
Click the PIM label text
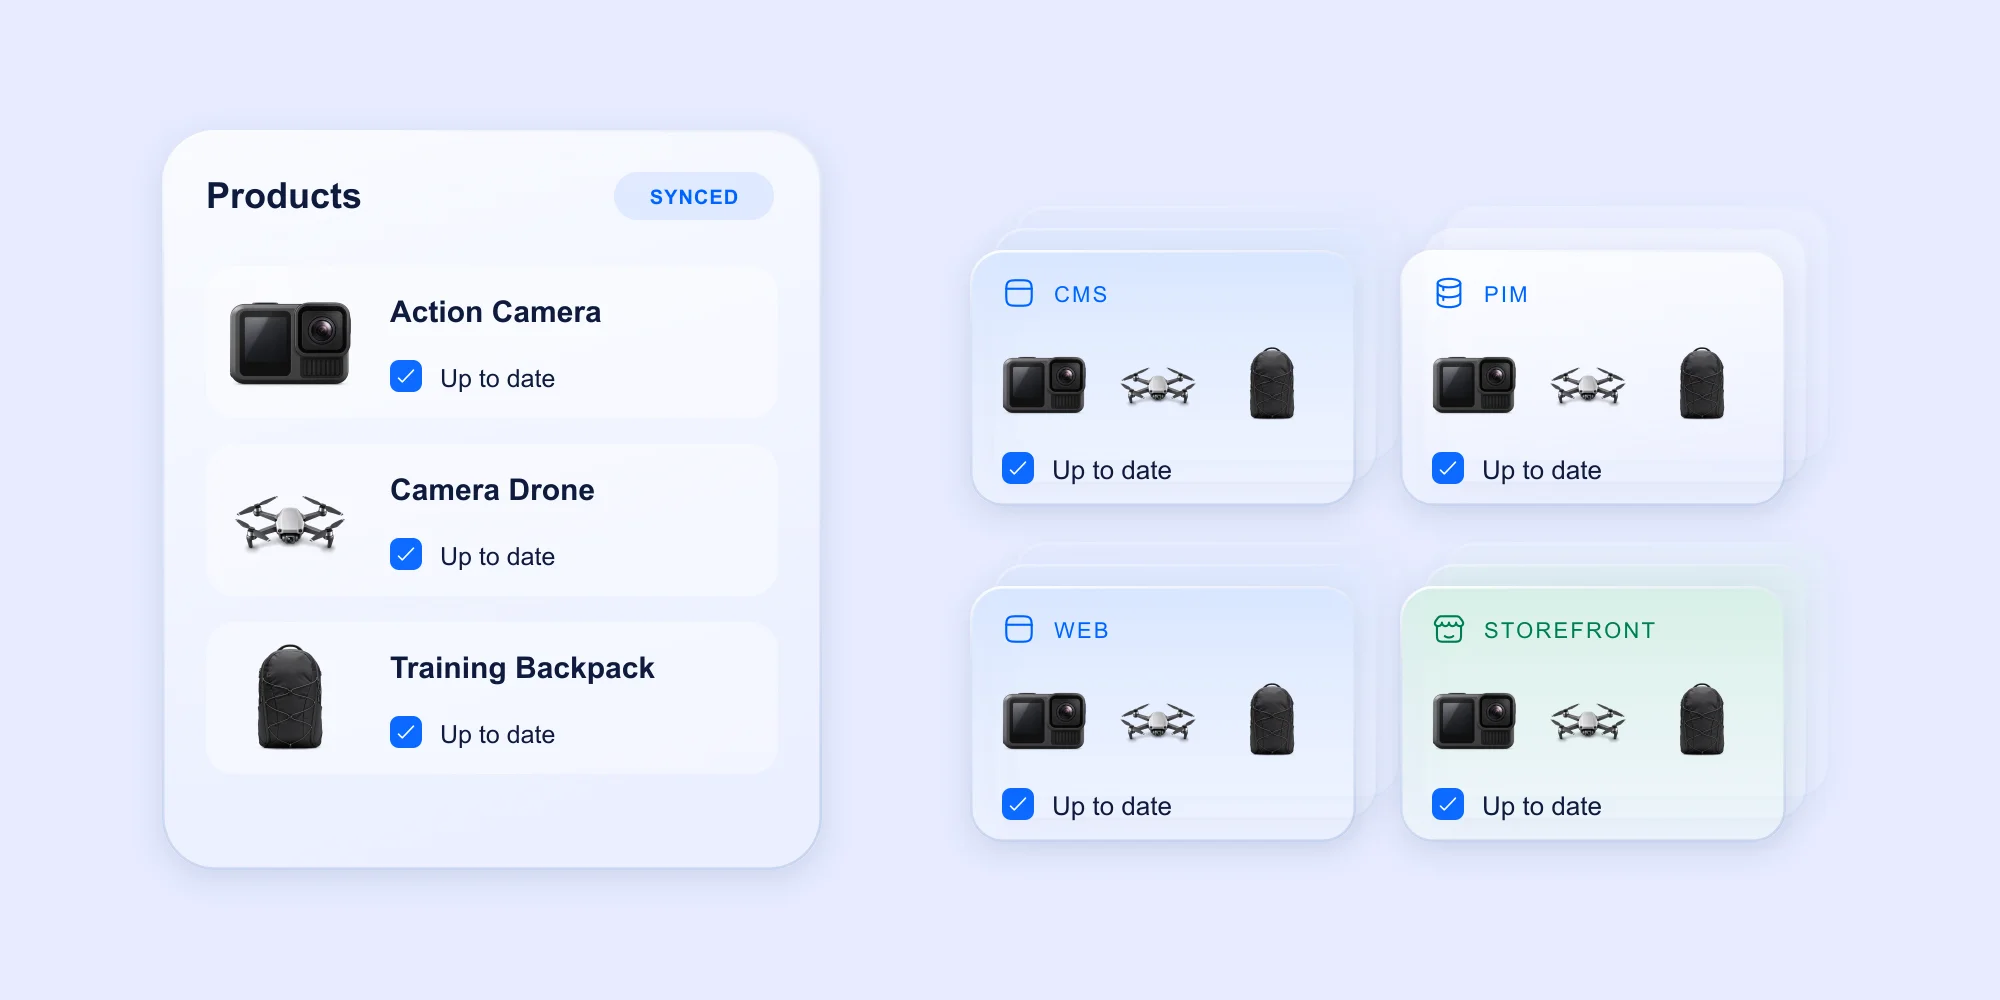pyautogui.click(x=1506, y=294)
